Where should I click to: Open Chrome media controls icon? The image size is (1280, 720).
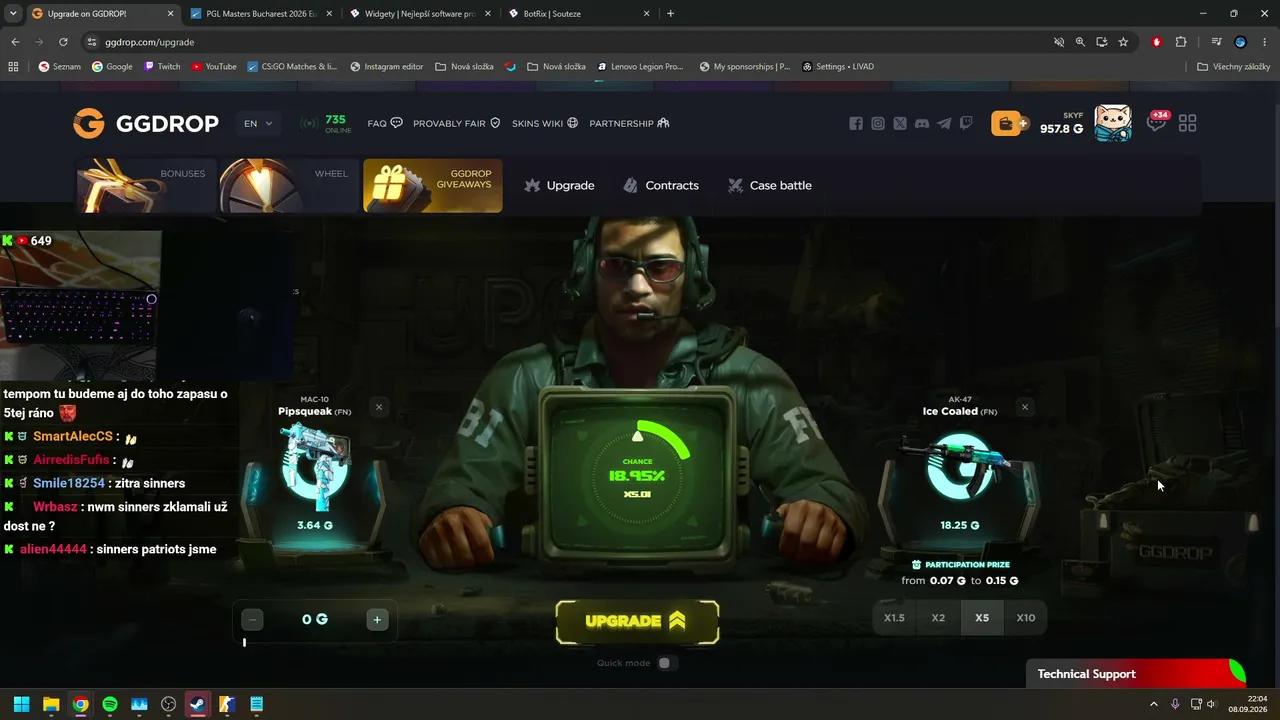click(x=1216, y=42)
